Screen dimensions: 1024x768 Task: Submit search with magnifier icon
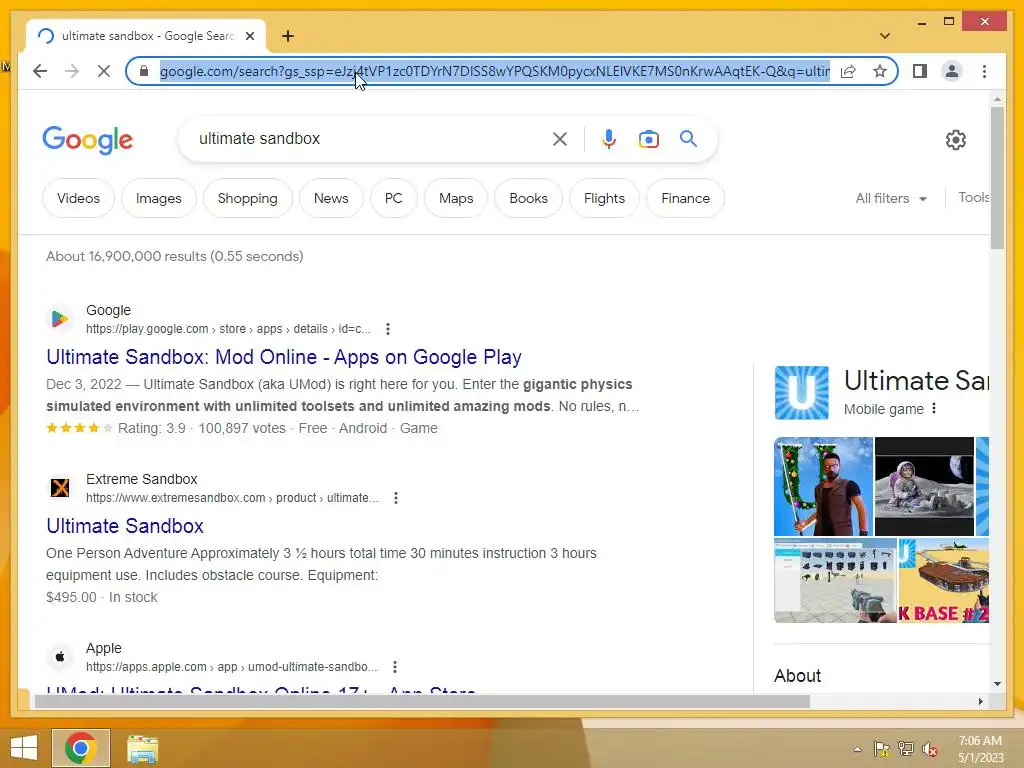click(x=688, y=139)
